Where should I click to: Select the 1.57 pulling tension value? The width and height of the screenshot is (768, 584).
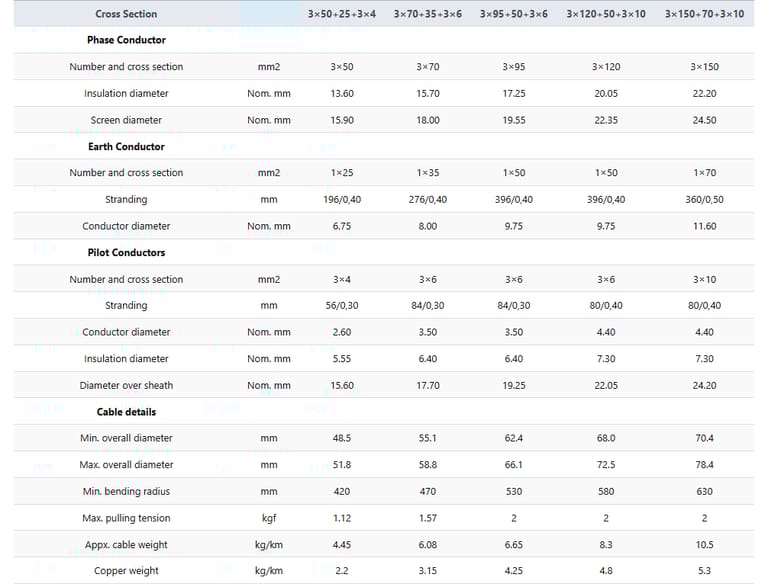point(428,518)
